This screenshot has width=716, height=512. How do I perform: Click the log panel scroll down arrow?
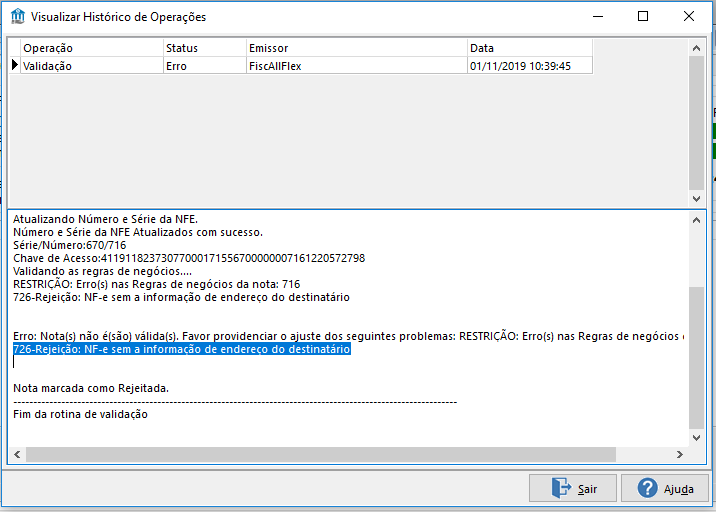pos(696,438)
